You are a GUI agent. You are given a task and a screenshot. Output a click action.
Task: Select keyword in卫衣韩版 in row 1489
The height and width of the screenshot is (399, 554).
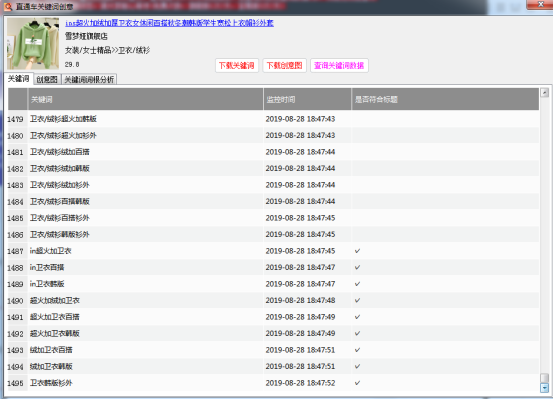coord(47,284)
